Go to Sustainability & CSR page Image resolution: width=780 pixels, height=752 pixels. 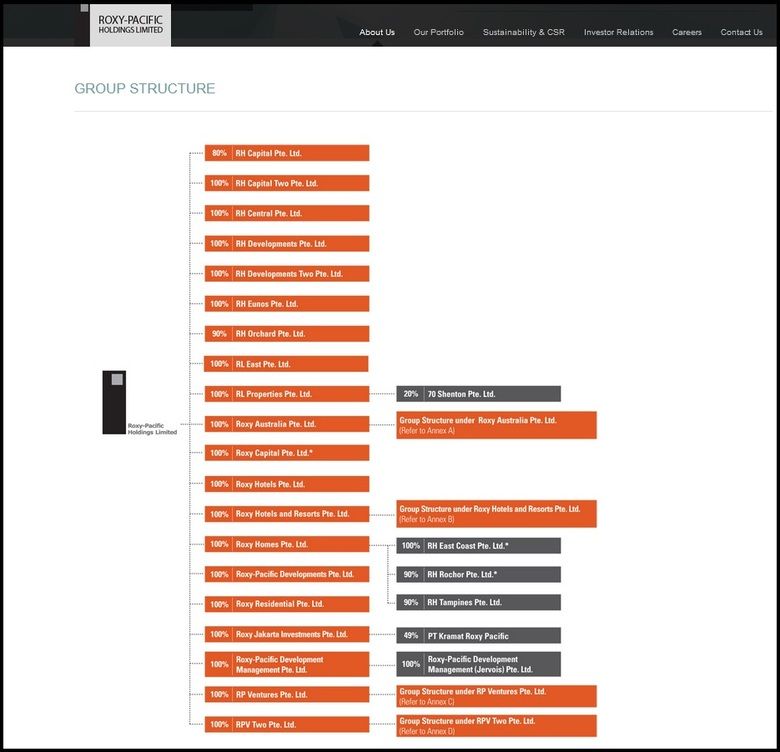pos(523,32)
